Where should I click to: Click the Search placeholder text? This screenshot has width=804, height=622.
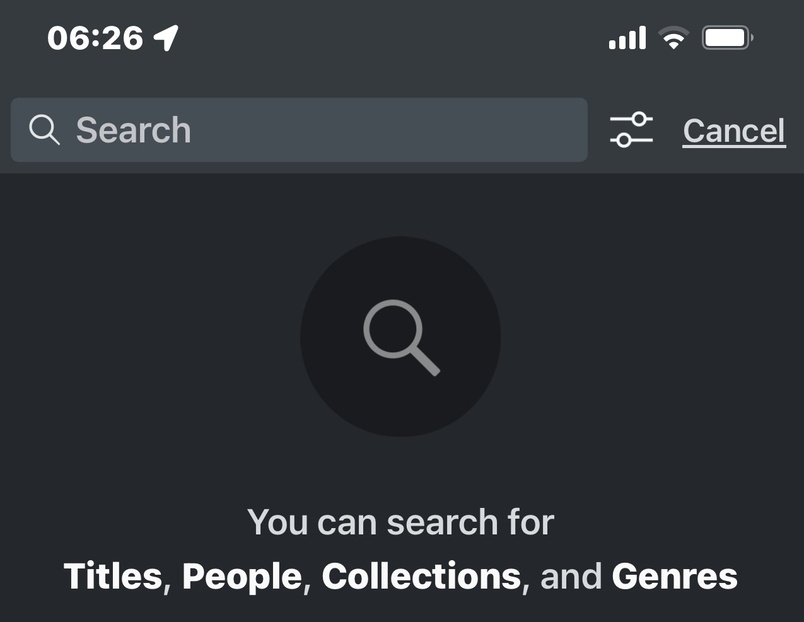[x=133, y=130]
